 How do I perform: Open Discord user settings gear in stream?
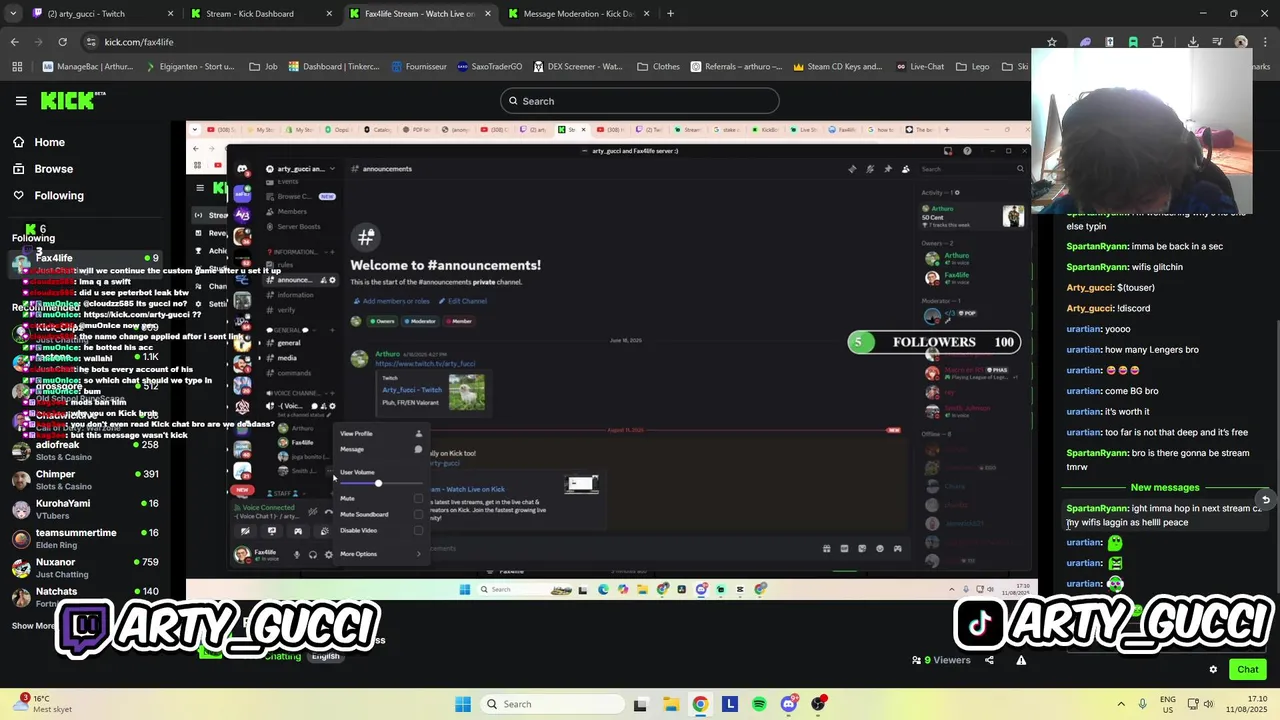click(329, 554)
